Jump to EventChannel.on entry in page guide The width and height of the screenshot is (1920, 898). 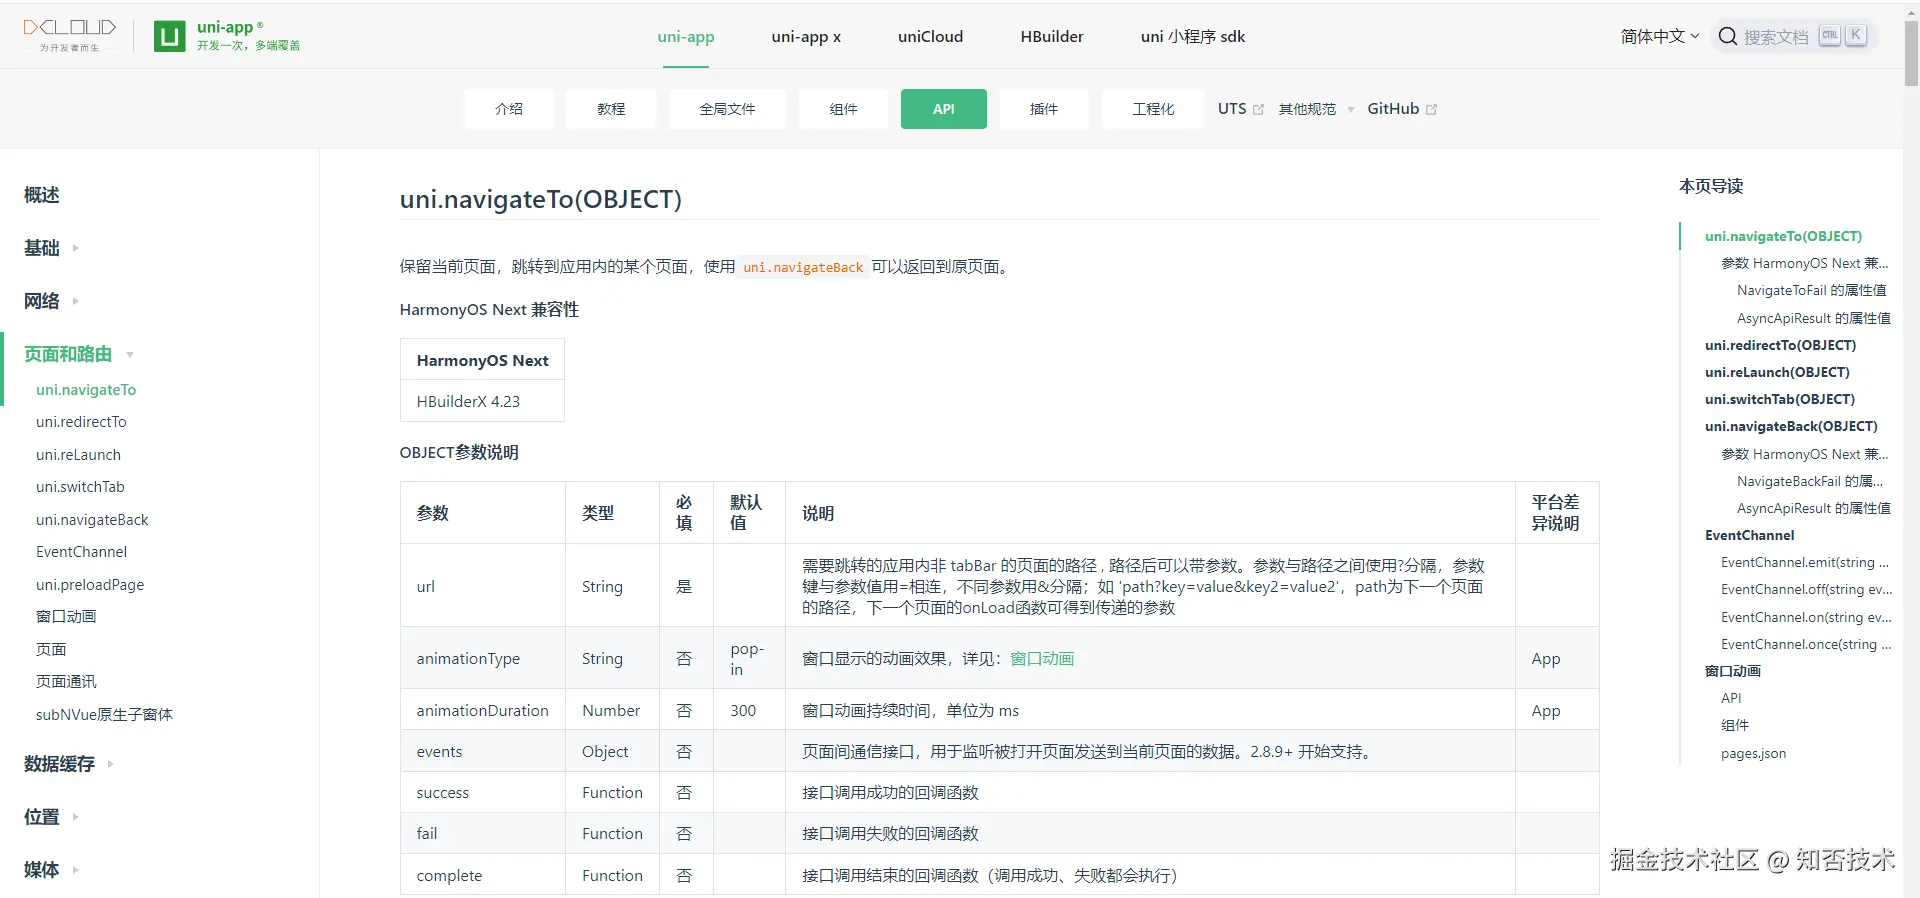pos(1806,618)
